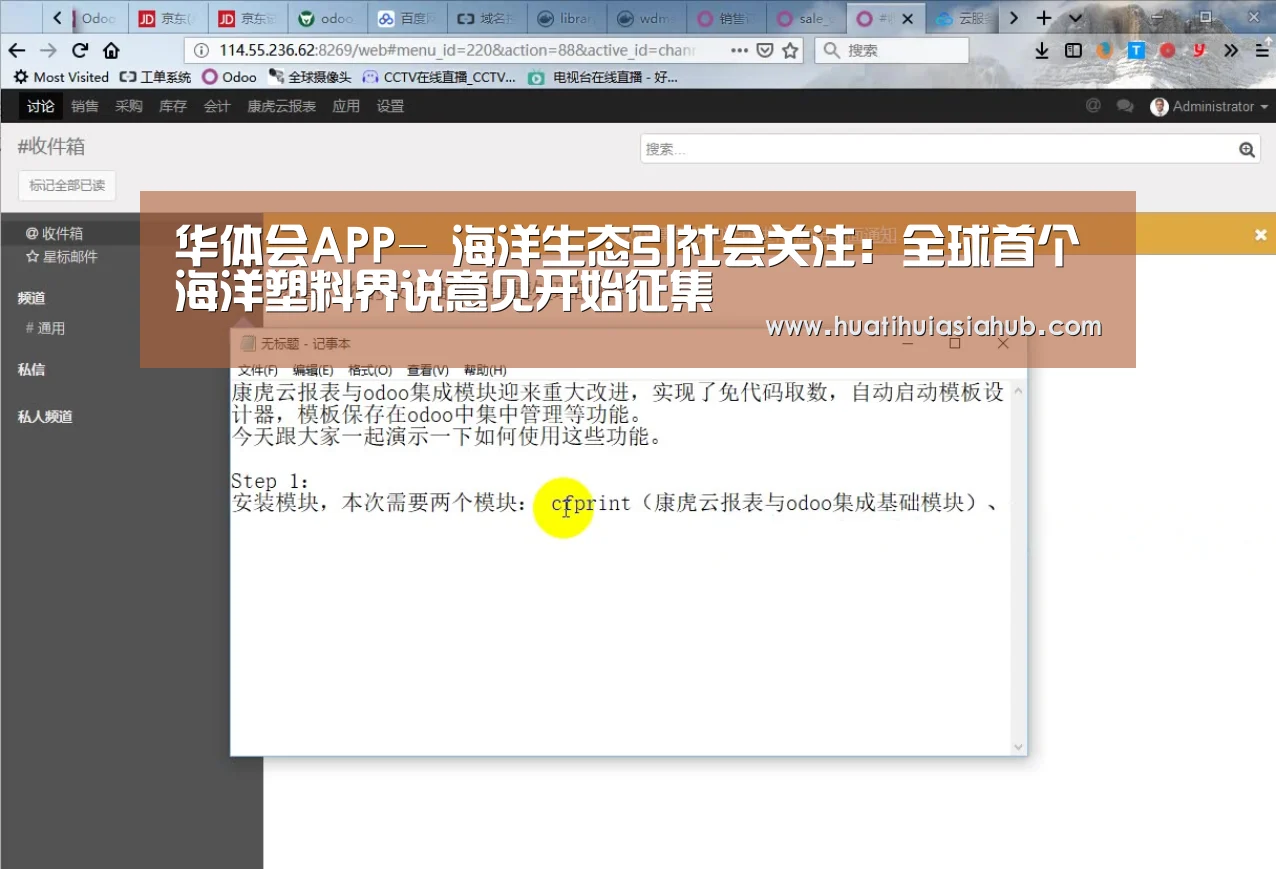Show more toolbar tools chevron

tap(1231, 50)
